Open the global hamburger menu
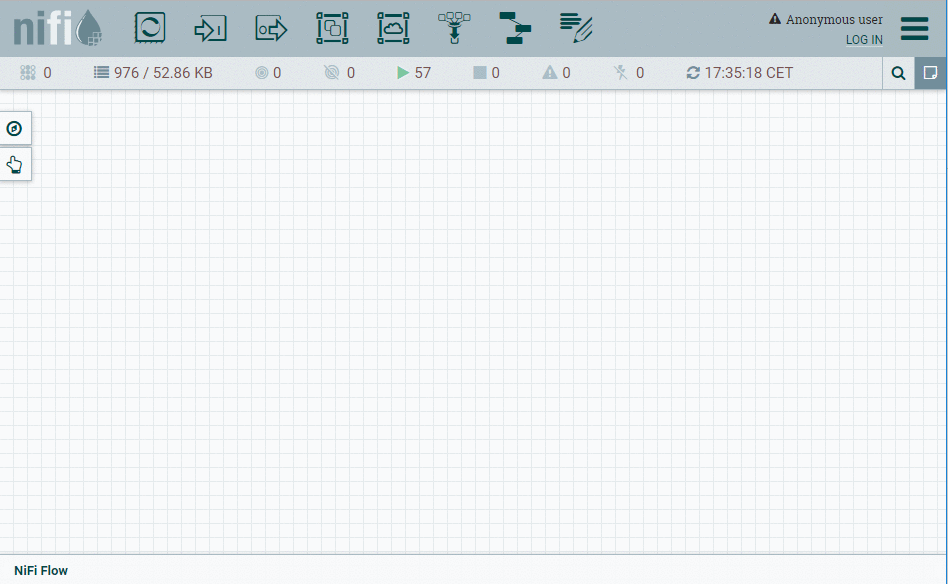This screenshot has height=584, width=948. pos(914,29)
